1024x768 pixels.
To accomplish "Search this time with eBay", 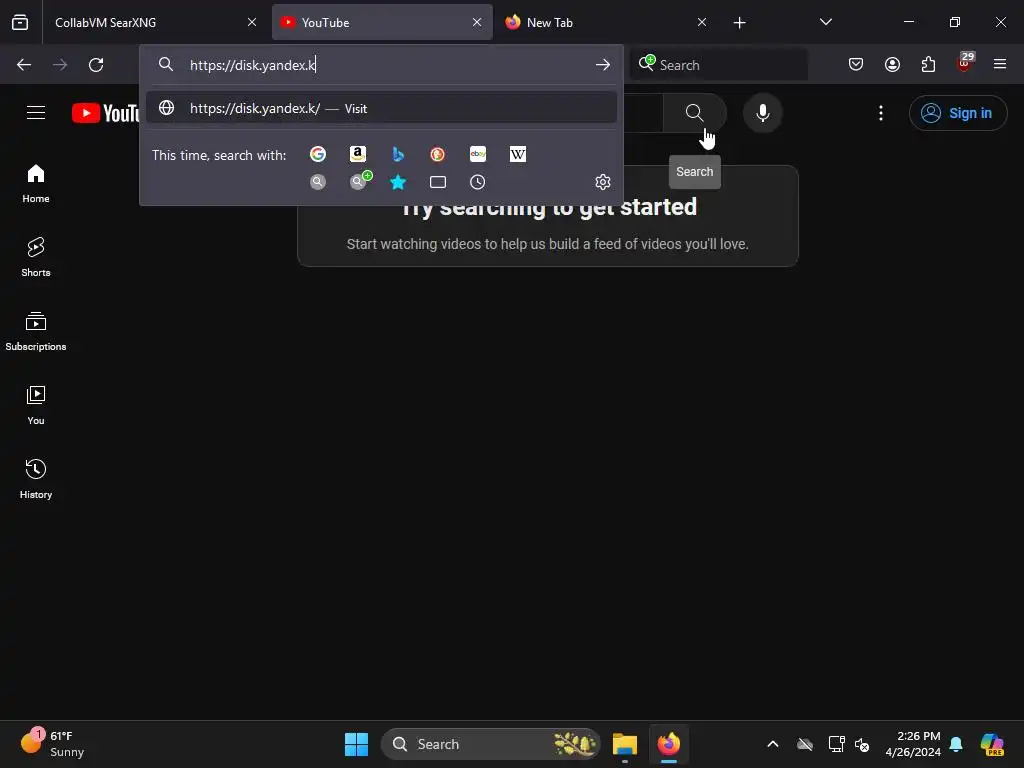I will (478, 154).
